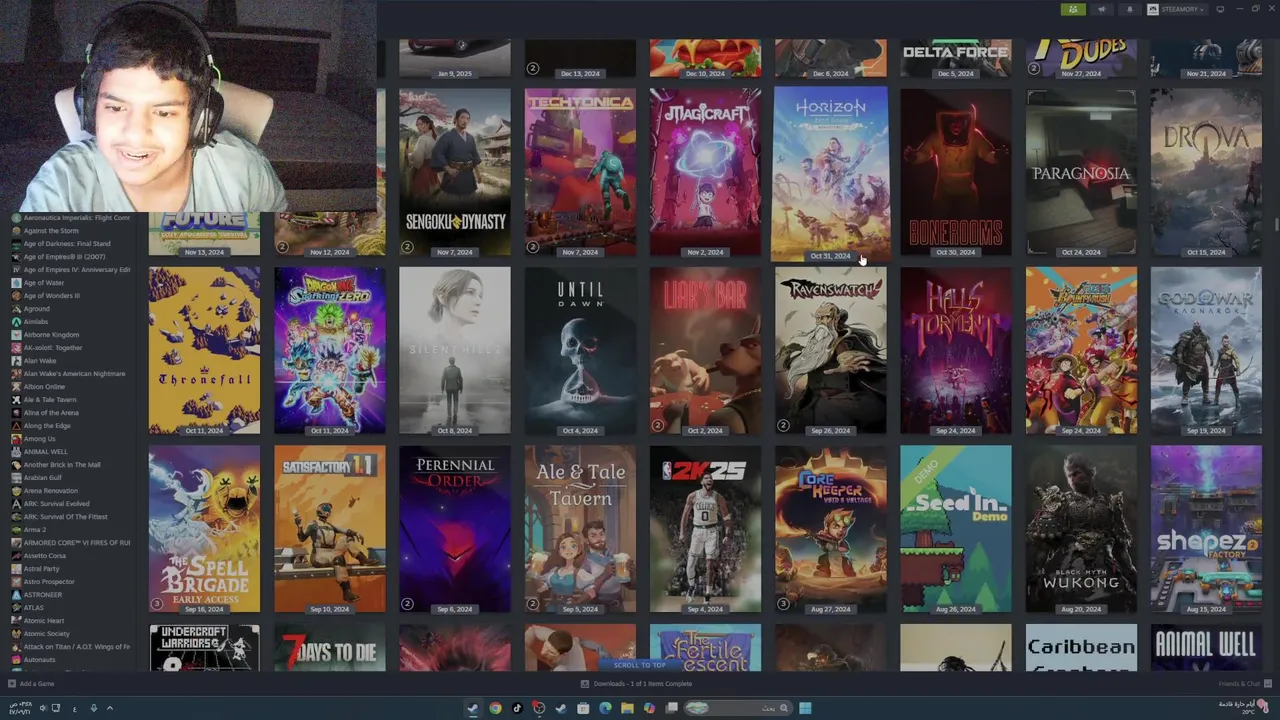Open the shapez 2 cover
Viewport: 1280px width, 720px height.
[x=1206, y=529]
